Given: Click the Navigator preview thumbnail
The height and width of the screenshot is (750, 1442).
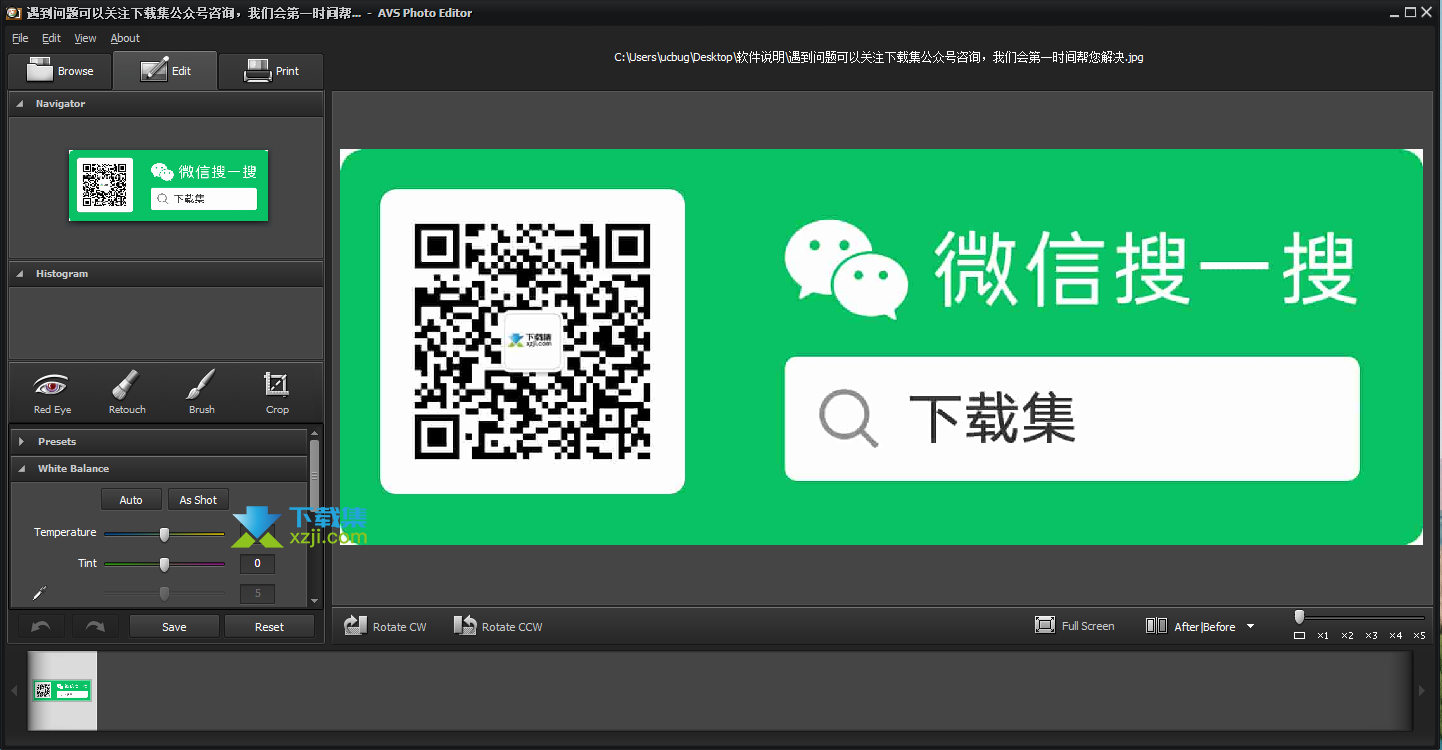Looking at the screenshot, I should [x=168, y=185].
